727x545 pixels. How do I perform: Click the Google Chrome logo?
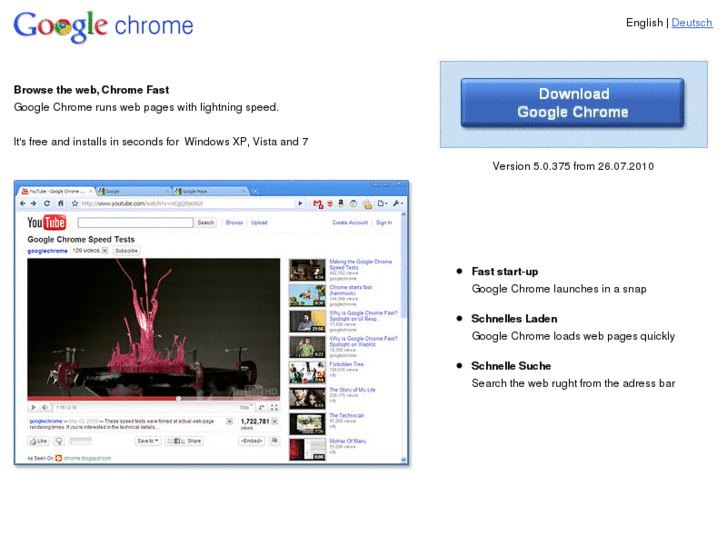tap(103, 27)
